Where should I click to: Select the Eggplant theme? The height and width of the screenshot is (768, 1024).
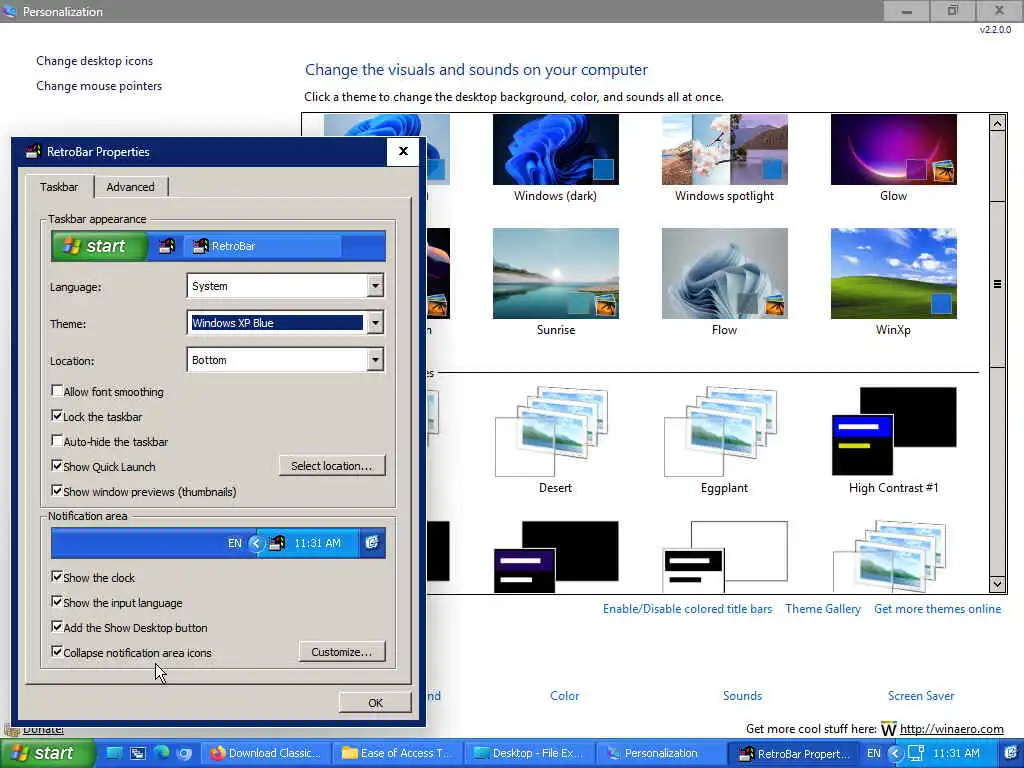pos(724,440)
